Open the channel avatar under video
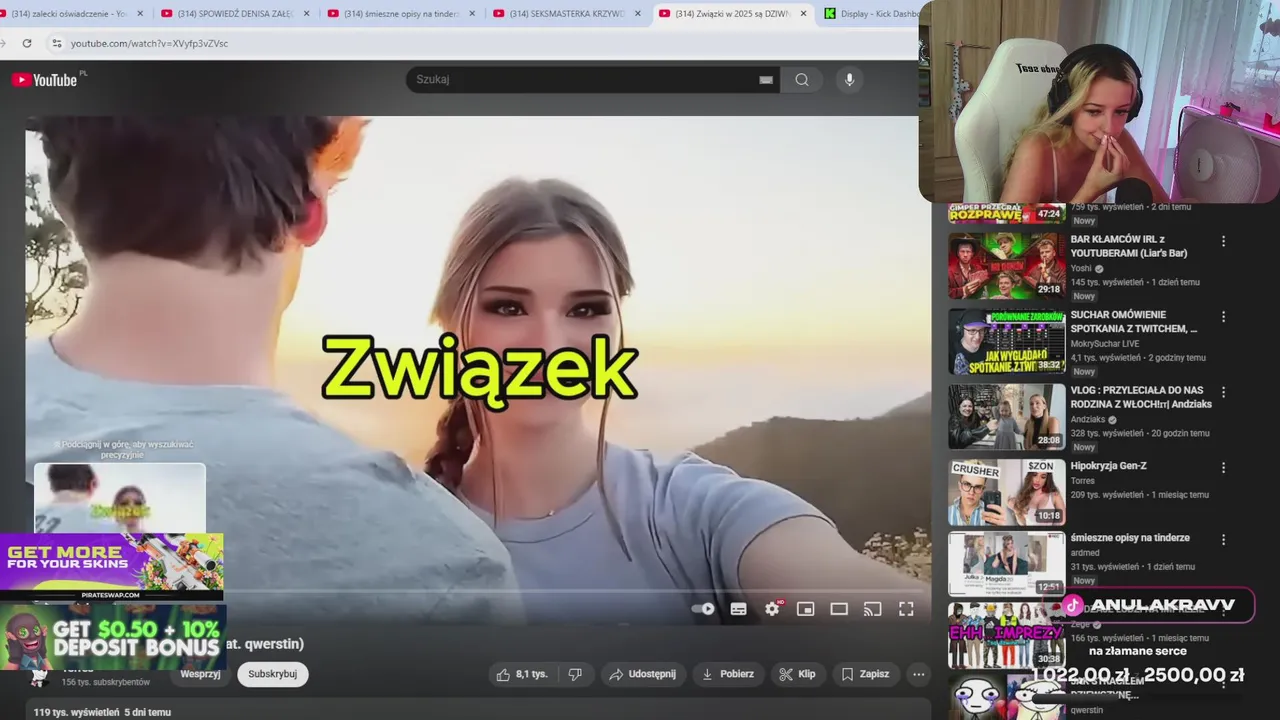1280x720 pixels. [x=39, y=677]
